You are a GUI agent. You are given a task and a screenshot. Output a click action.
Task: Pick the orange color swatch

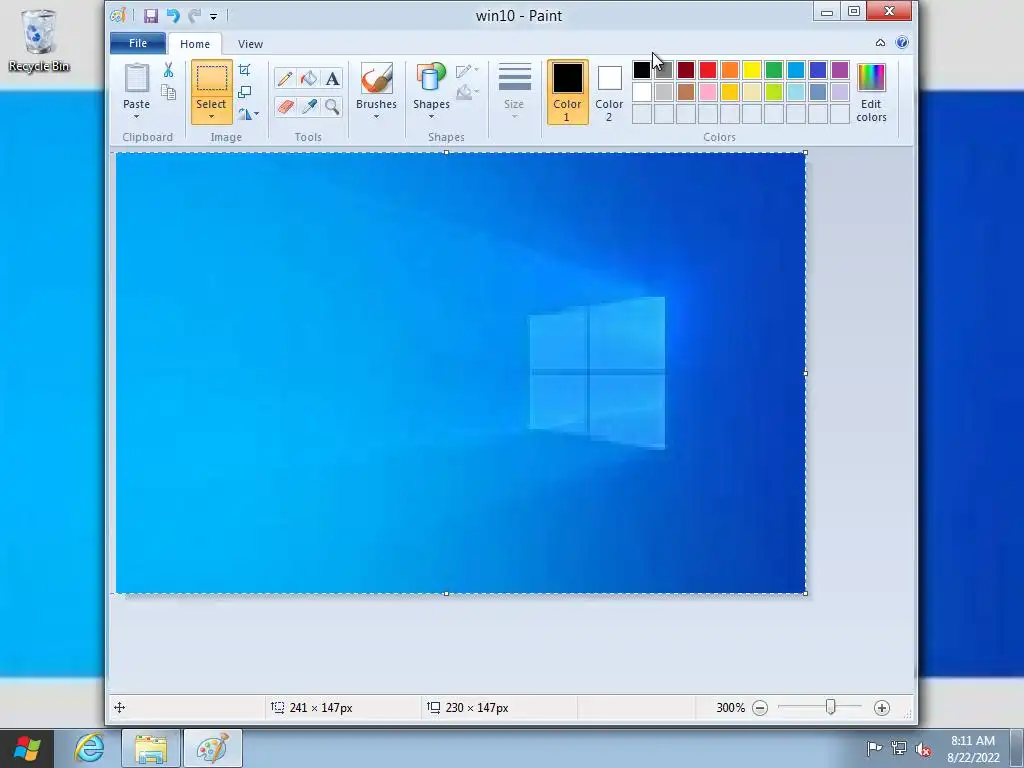click(729, 70)
